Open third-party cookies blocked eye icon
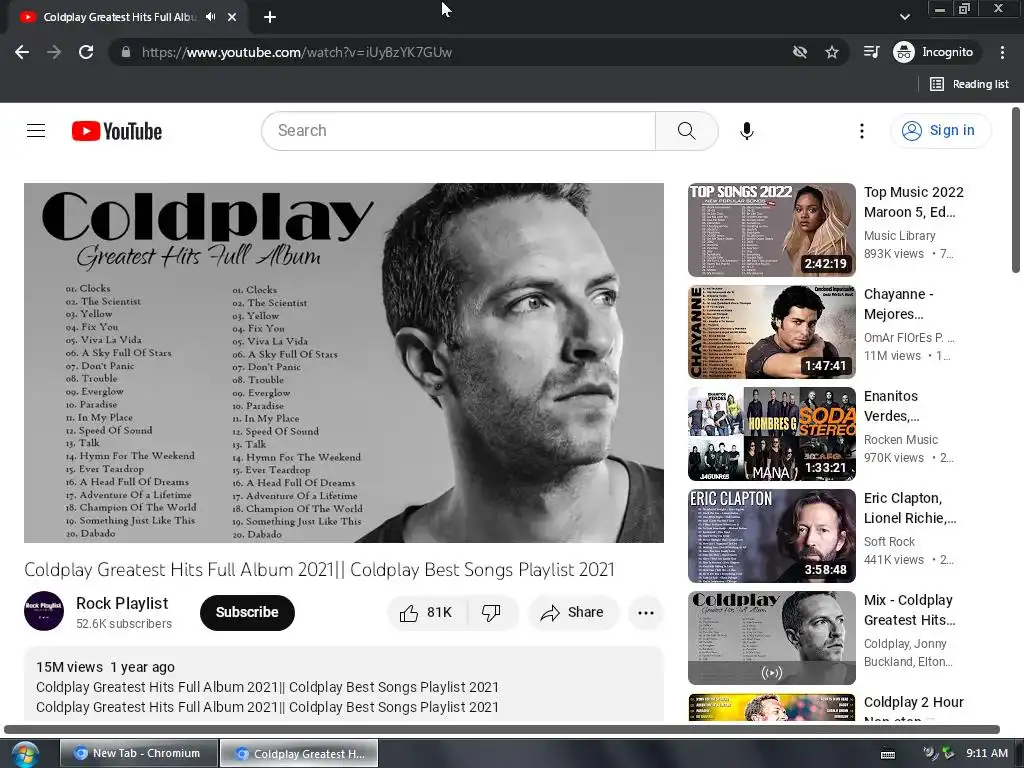 [x=799, y=52]
